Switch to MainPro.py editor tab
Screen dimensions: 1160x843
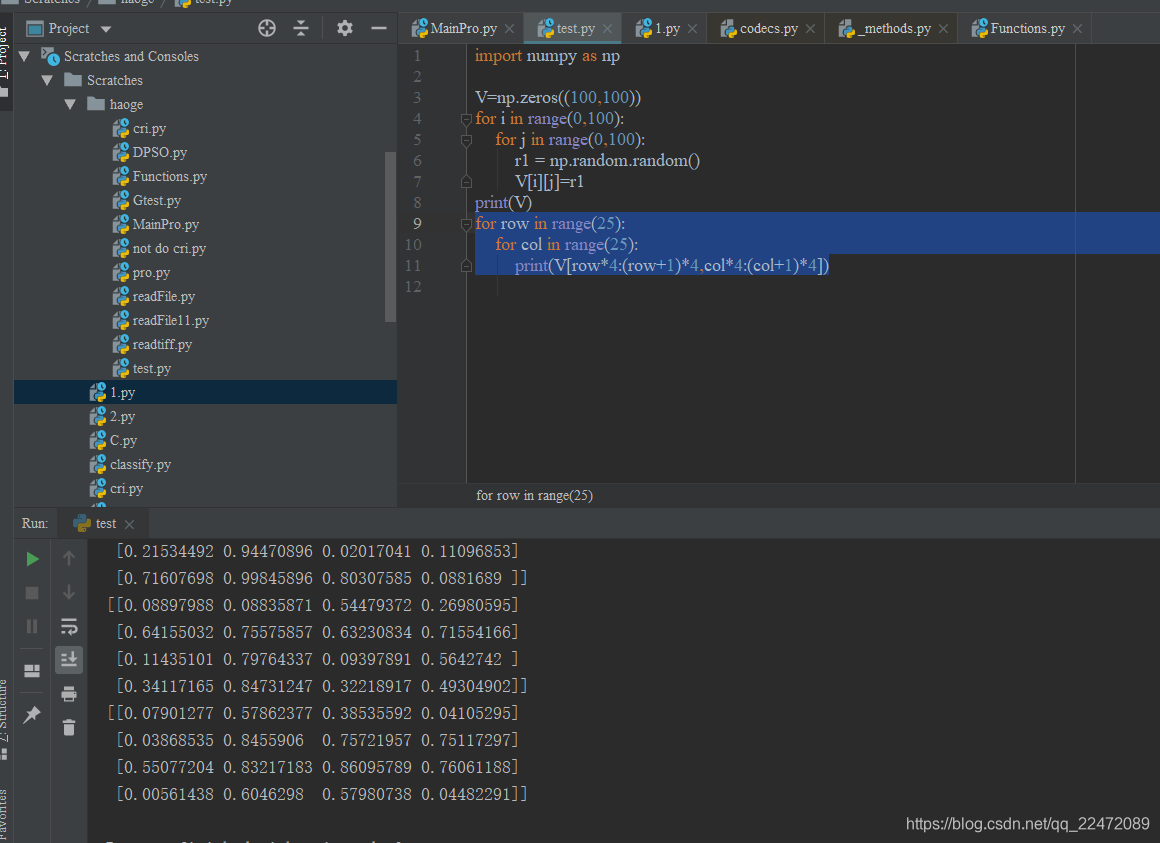click(x=464, y=29)
